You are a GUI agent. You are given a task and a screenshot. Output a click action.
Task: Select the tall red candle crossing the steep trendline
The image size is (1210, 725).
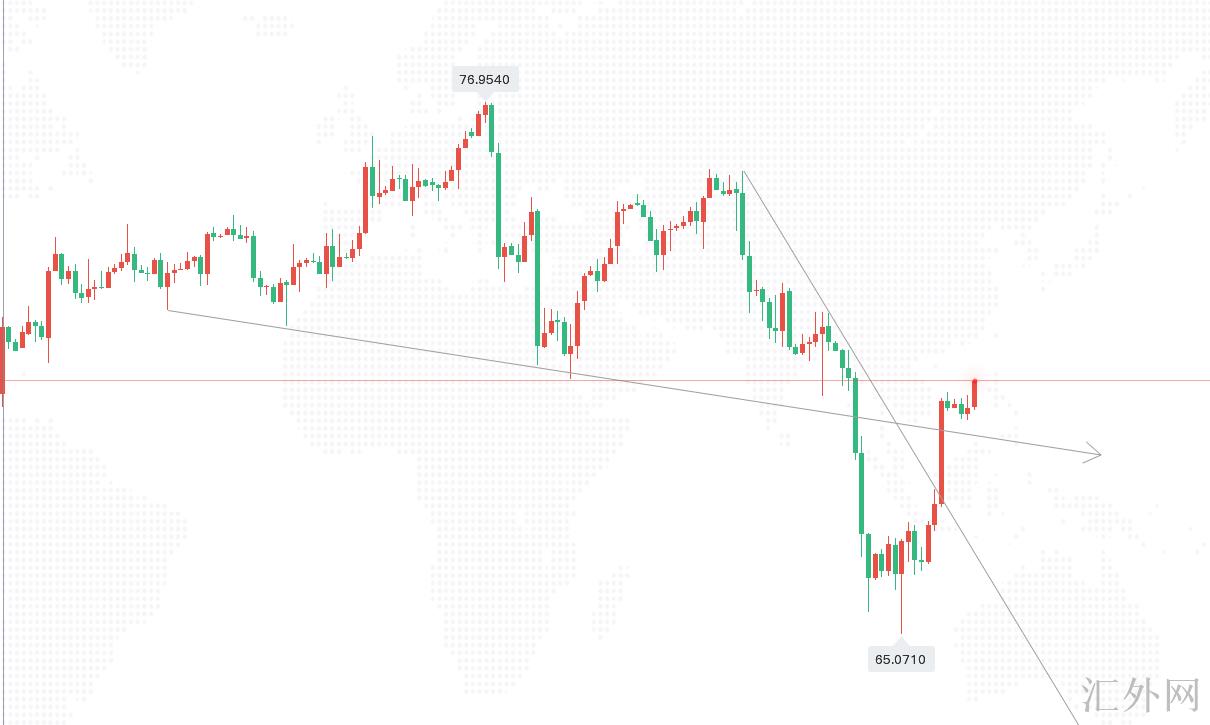[941, 448]
